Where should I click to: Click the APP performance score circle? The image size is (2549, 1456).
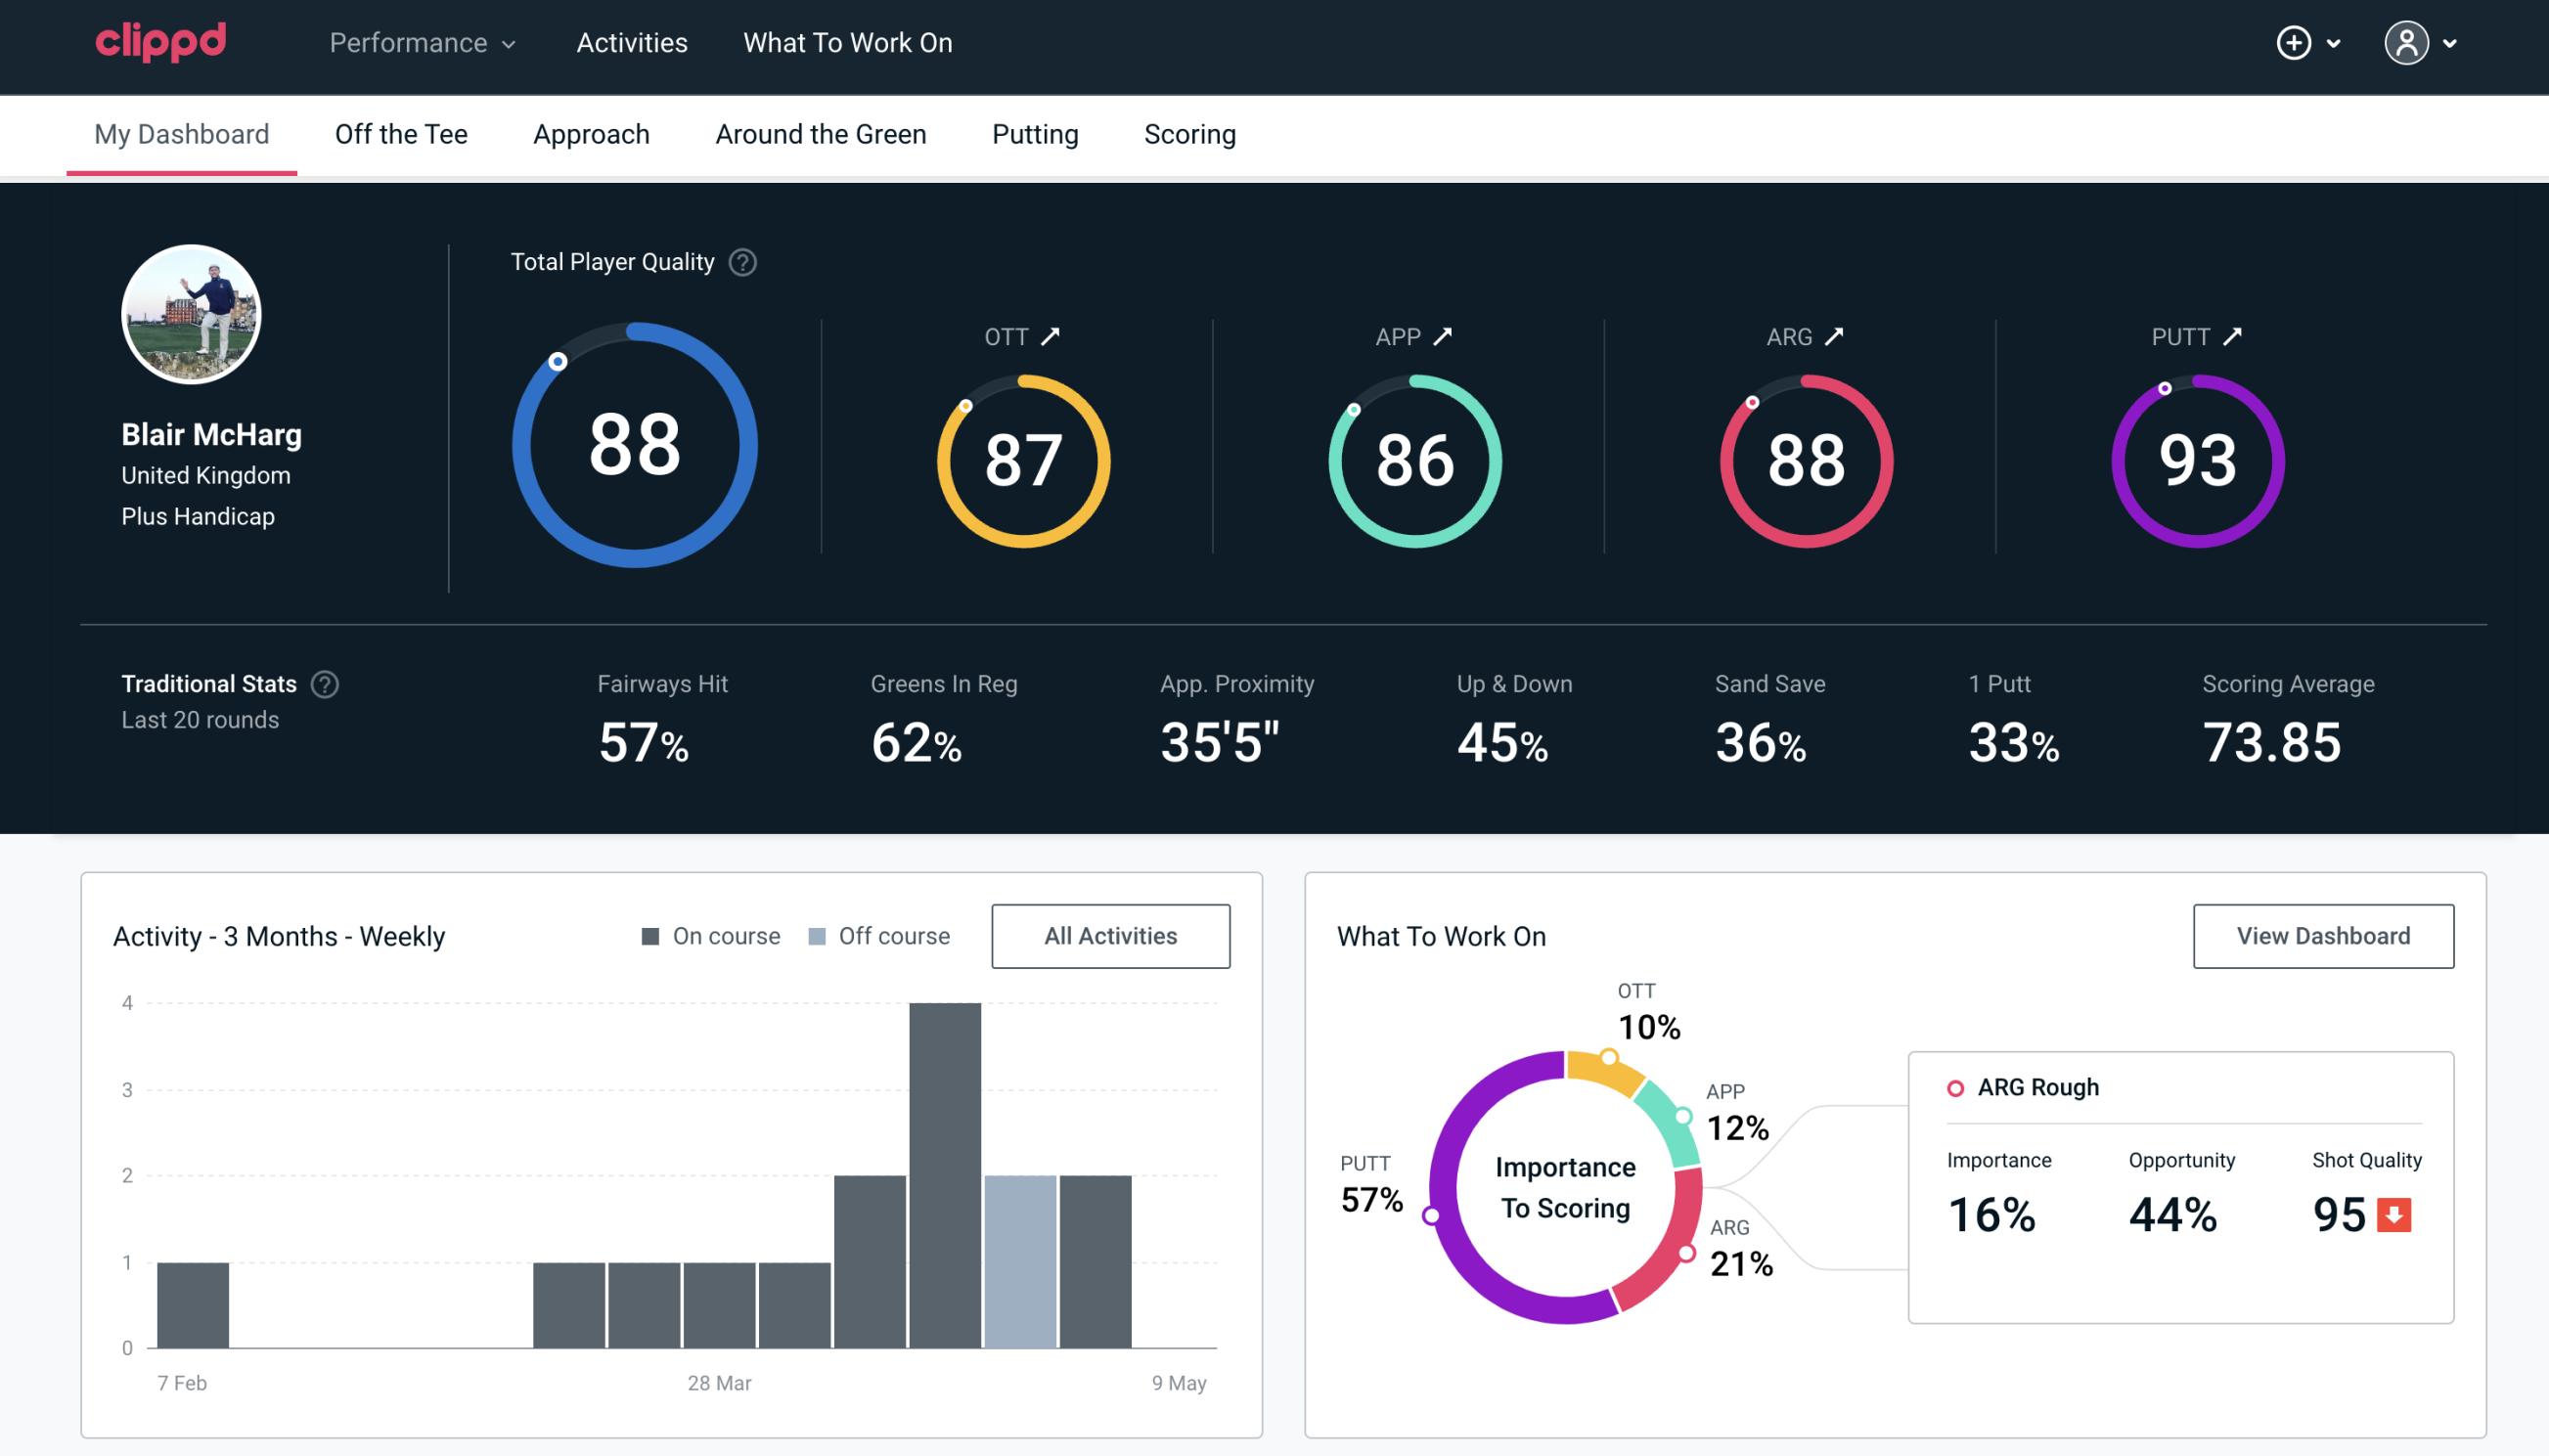tap(1412, 454)
